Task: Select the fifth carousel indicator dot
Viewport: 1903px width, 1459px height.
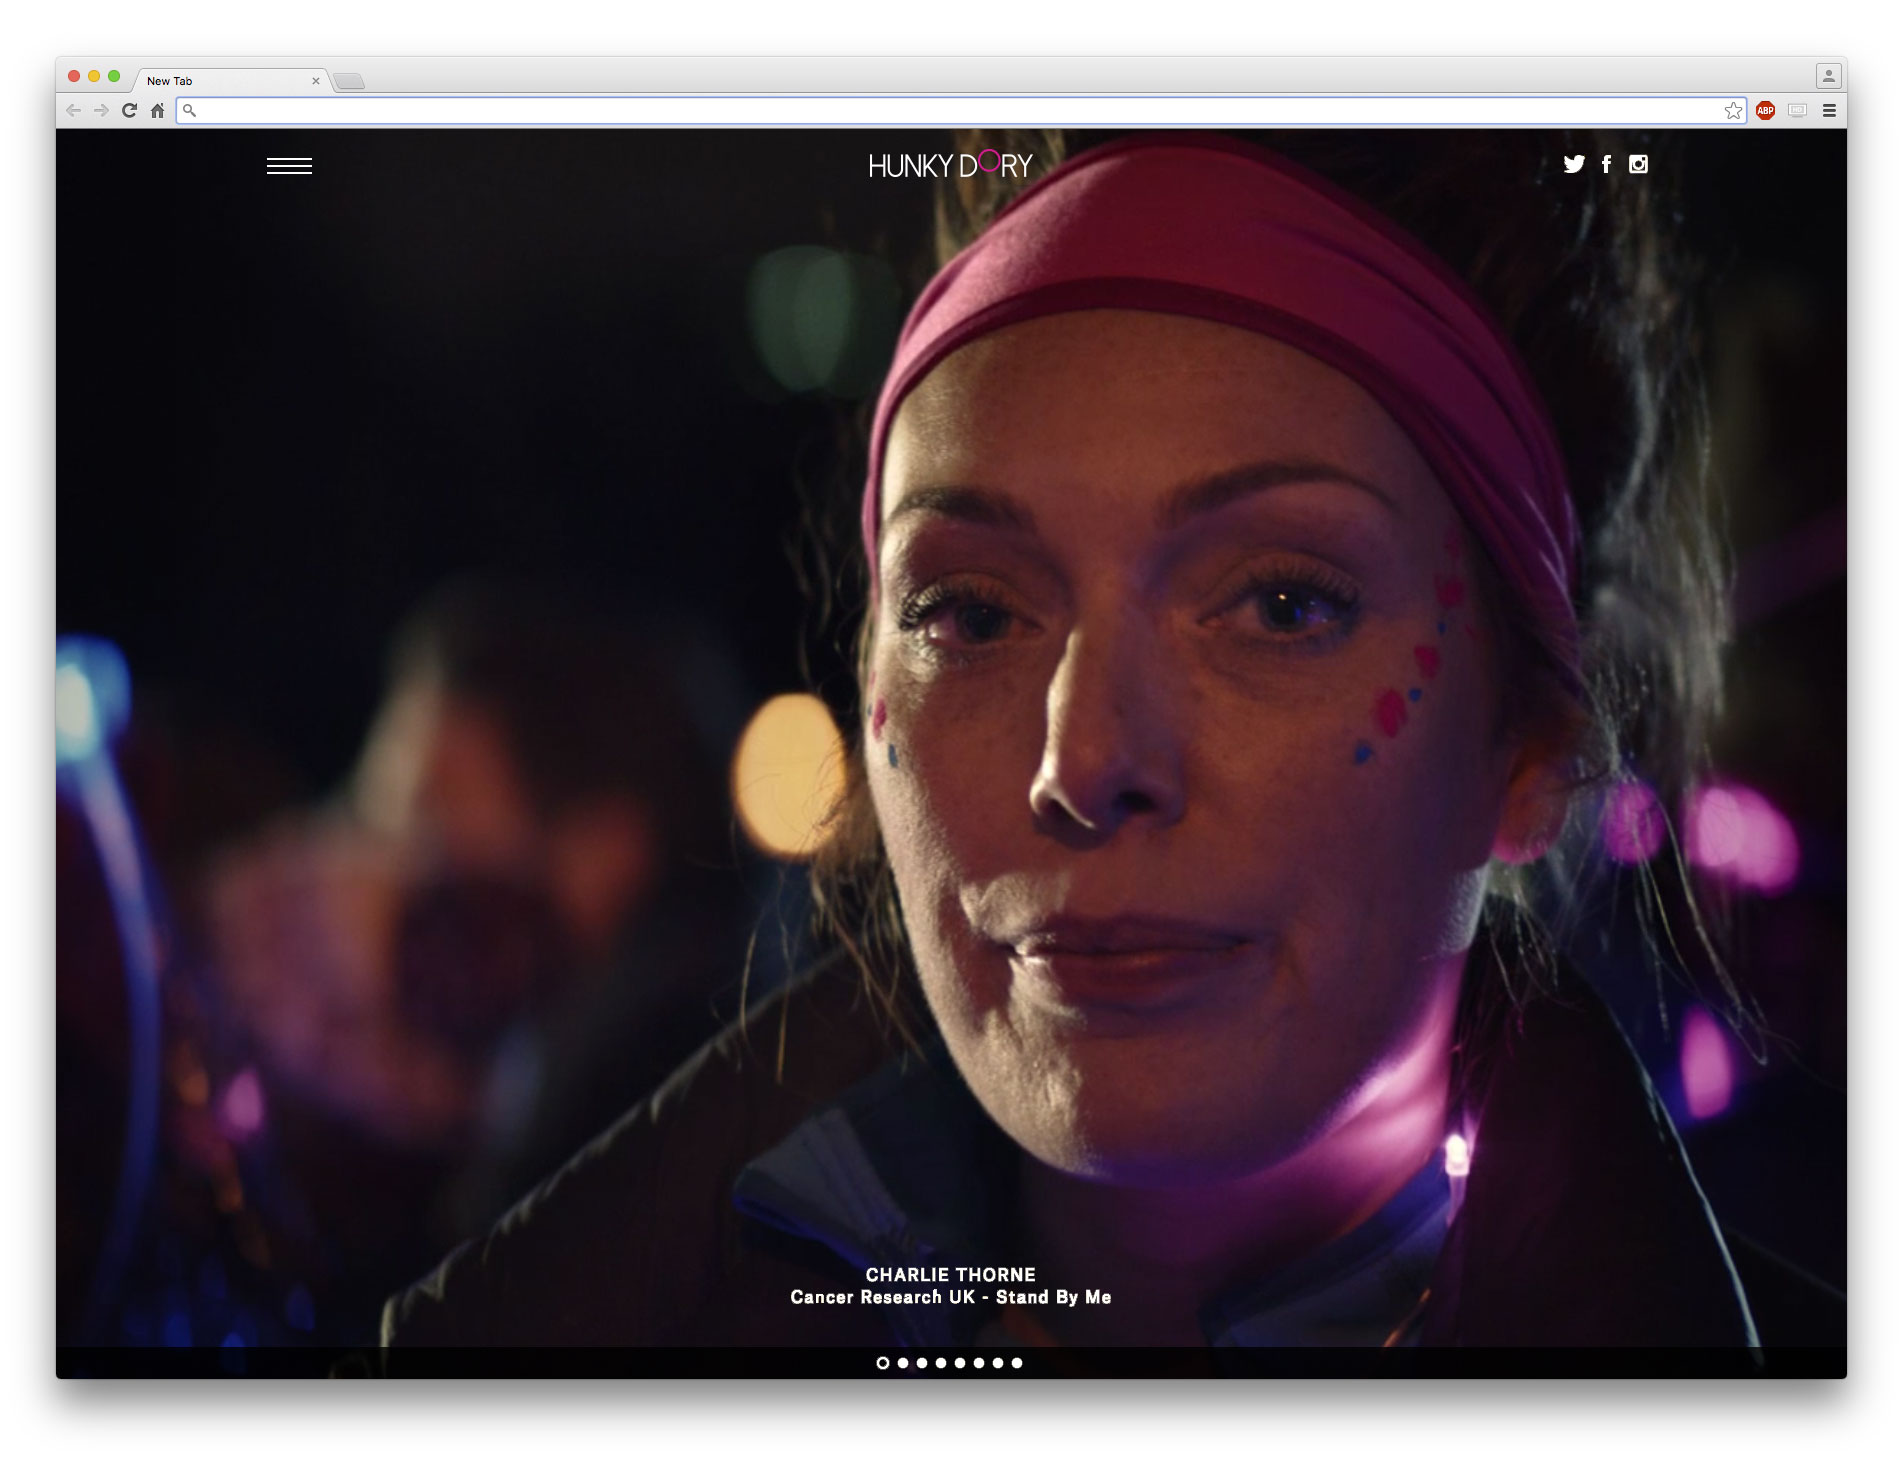Action: [x=960, y=1363]
